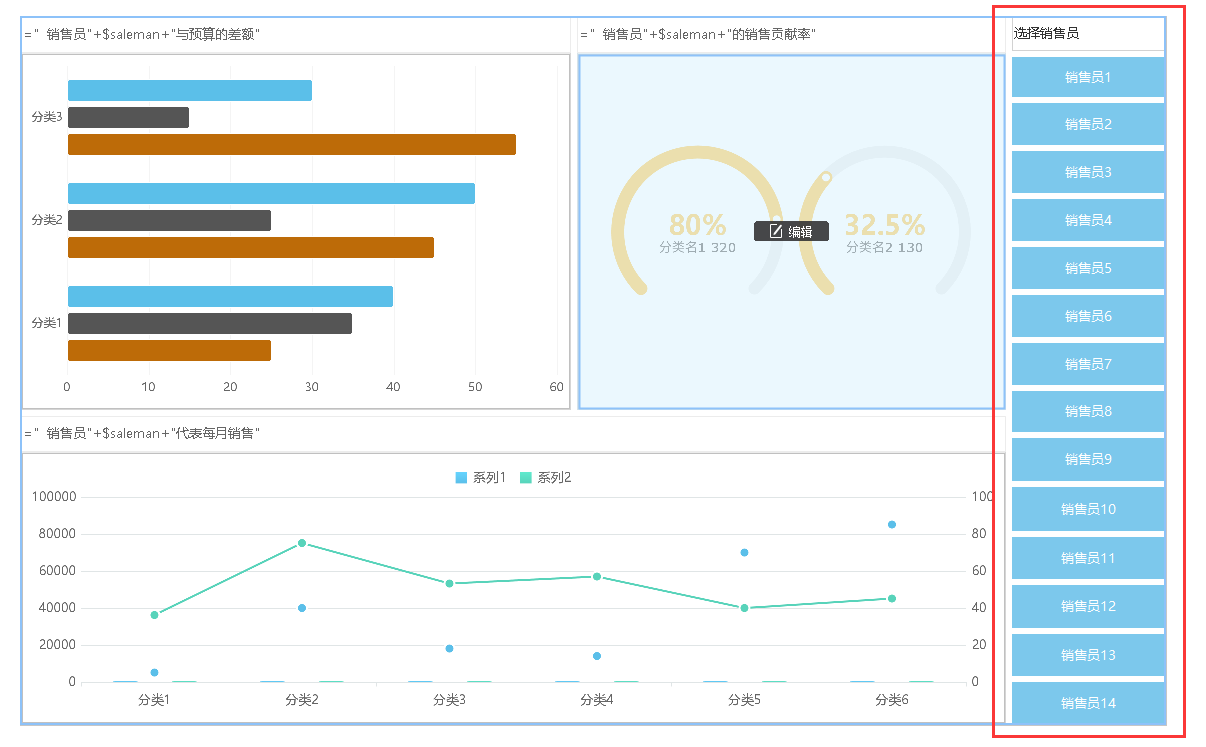Click the dark gray bar for 分类2
This screenshot has width=1206, height=747.
tap(169, 220)
